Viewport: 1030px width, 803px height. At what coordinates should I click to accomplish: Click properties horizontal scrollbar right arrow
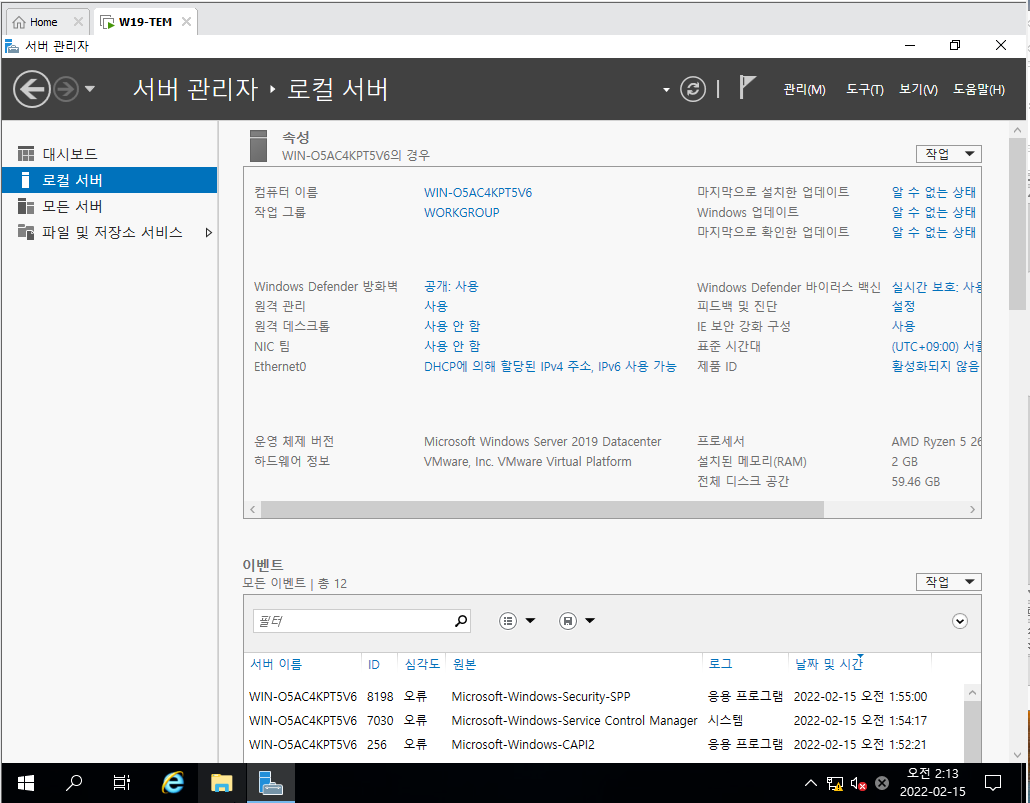point(973,509)
